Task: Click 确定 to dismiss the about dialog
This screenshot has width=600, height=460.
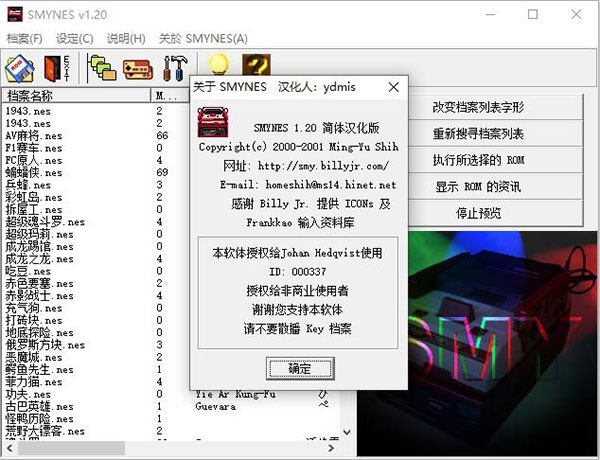Action: coord(300,369)
